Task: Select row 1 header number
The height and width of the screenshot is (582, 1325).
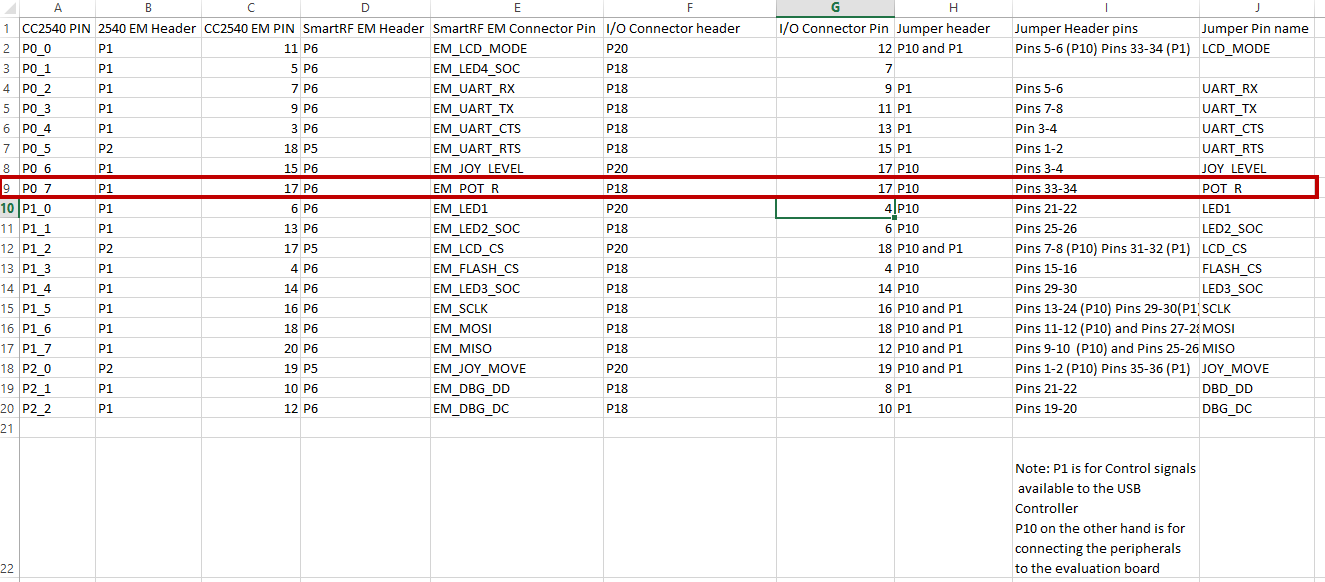Action: pyautogui.click(x=9, y=28)
